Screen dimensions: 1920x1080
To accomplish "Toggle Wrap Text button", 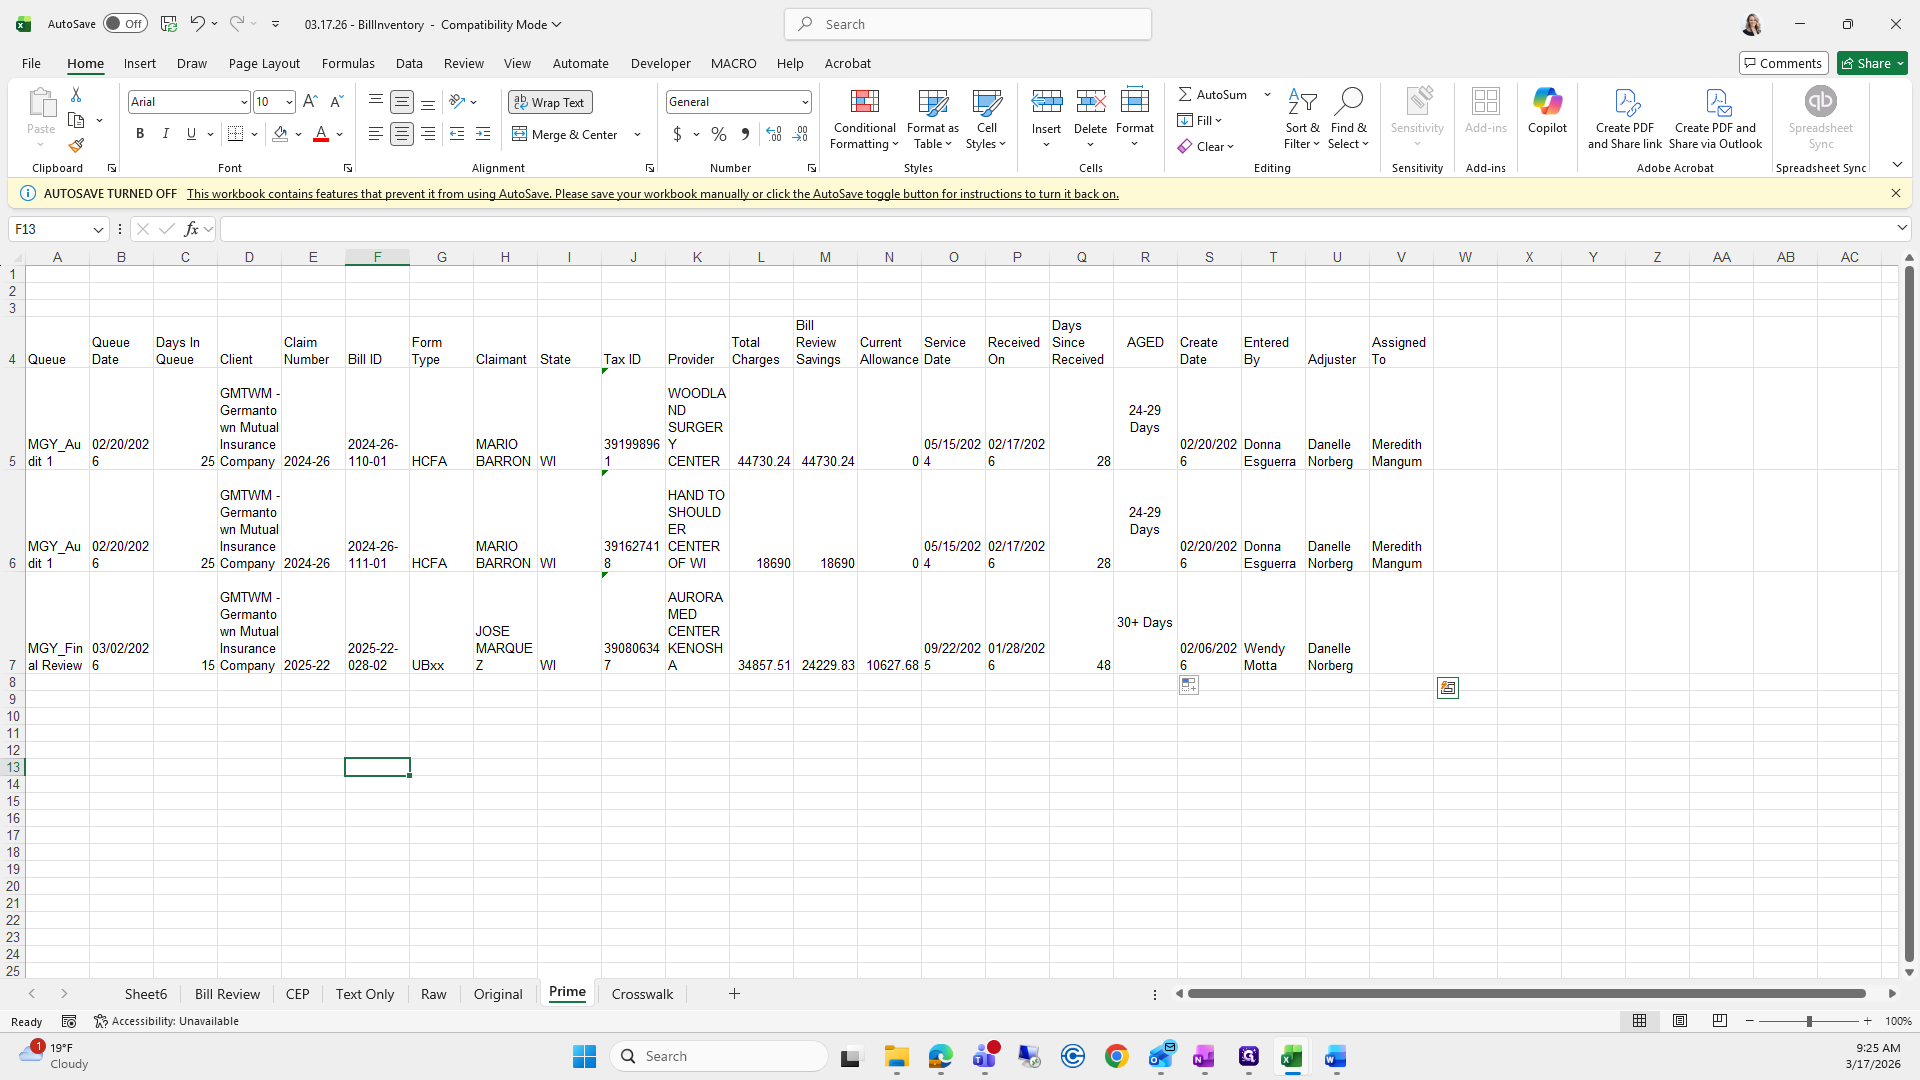I will click(550, 102).
